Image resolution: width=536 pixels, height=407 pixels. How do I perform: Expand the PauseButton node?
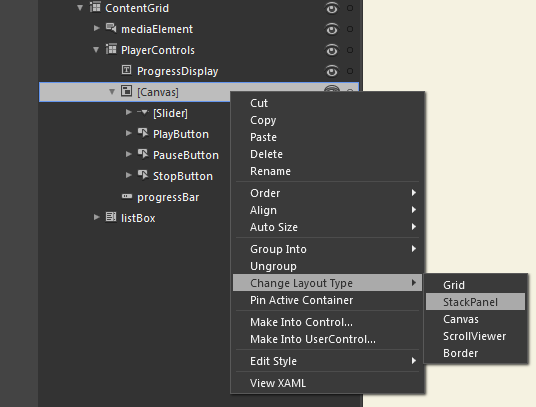[x=129, y=154]
